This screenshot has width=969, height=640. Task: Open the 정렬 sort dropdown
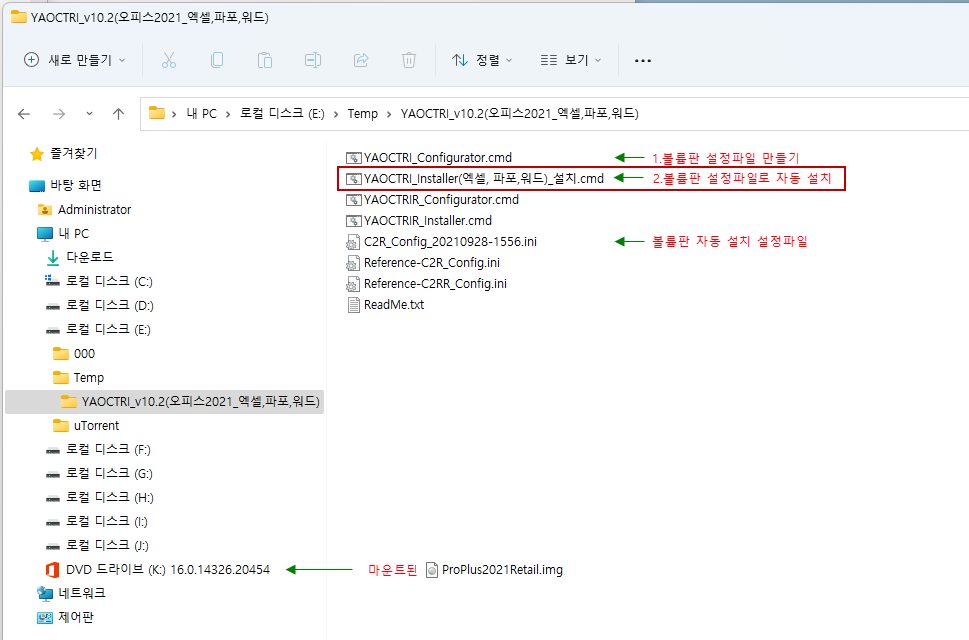pos(482,60)
